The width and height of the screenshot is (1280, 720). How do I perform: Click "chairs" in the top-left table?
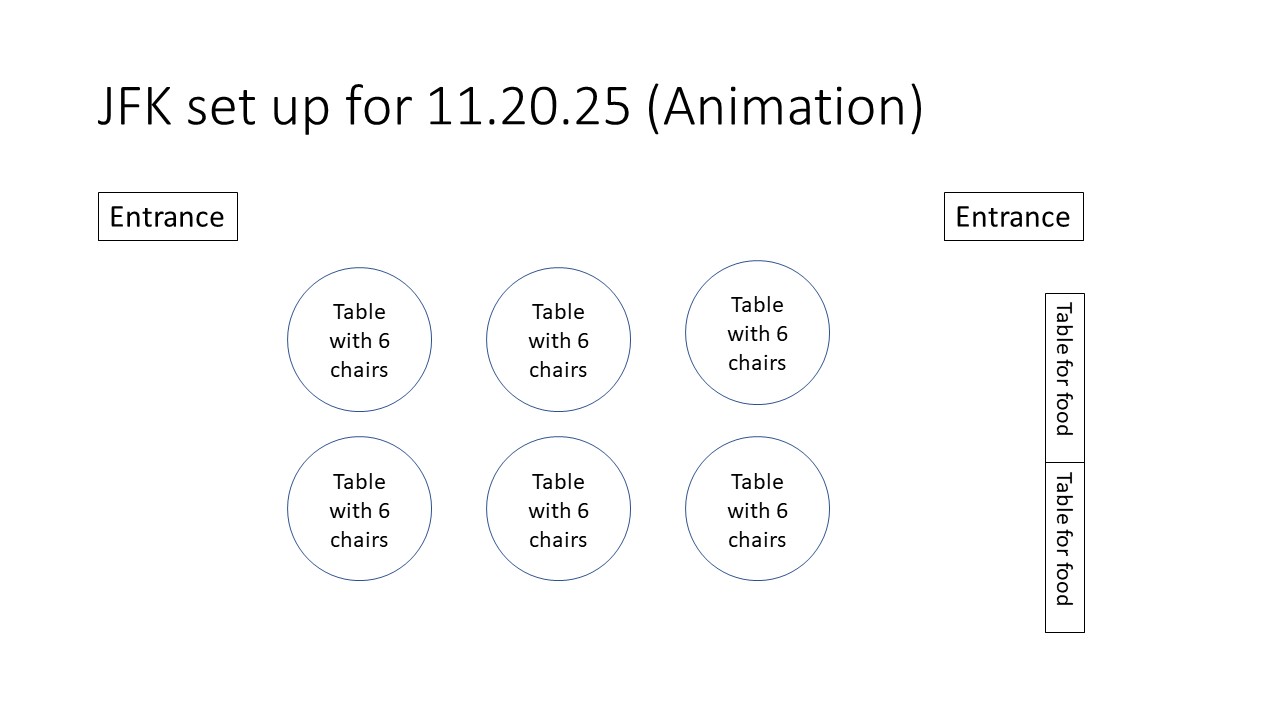coord(359,370)
